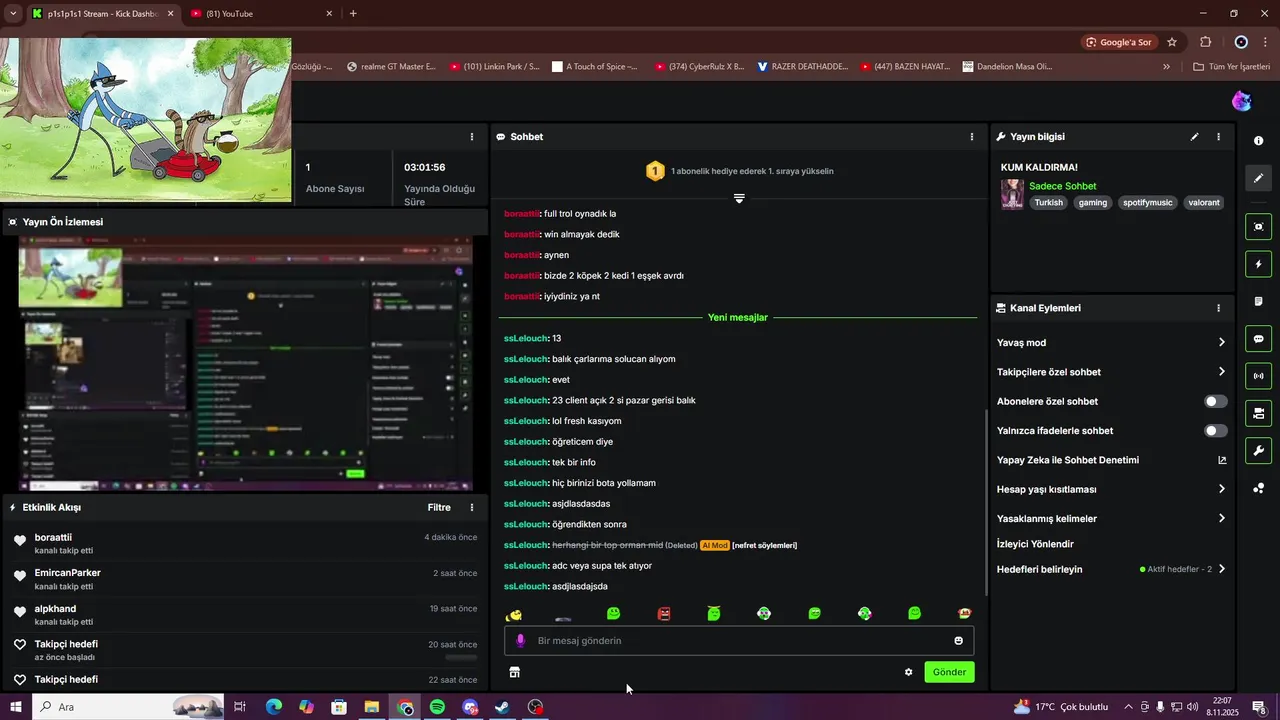Expand Hesap yaşı kısıtlaması option

point(1221,490)
